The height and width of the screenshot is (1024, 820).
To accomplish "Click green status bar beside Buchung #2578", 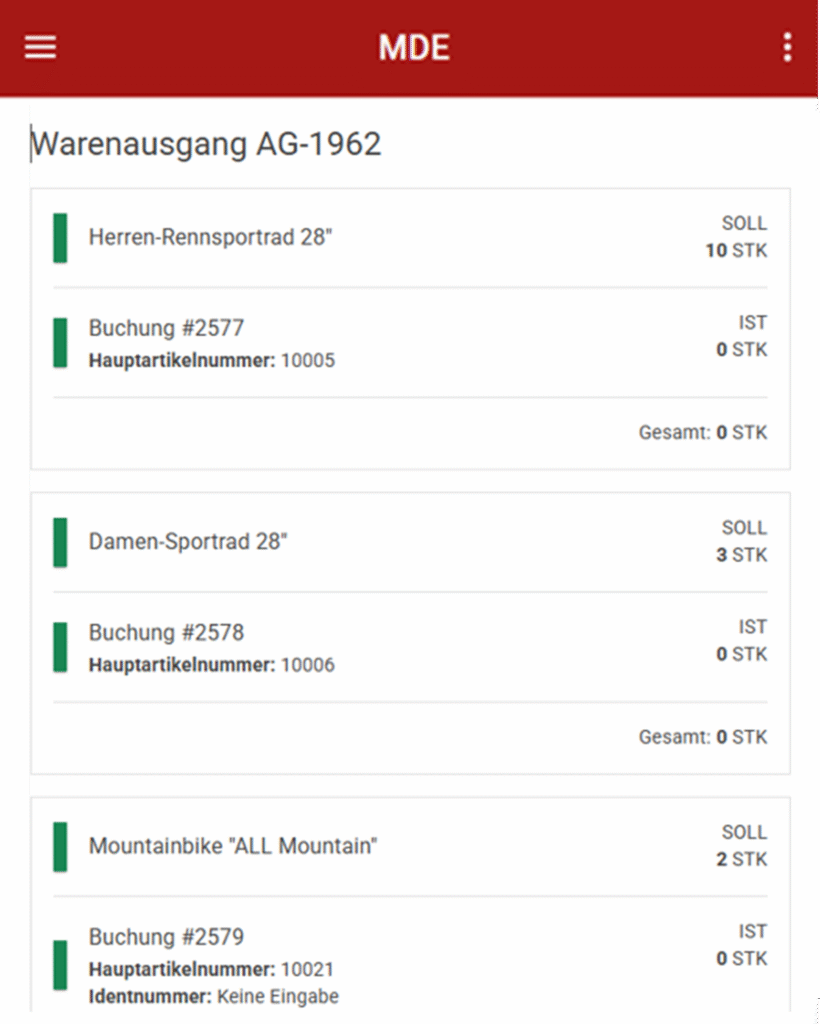I will 60,647.
